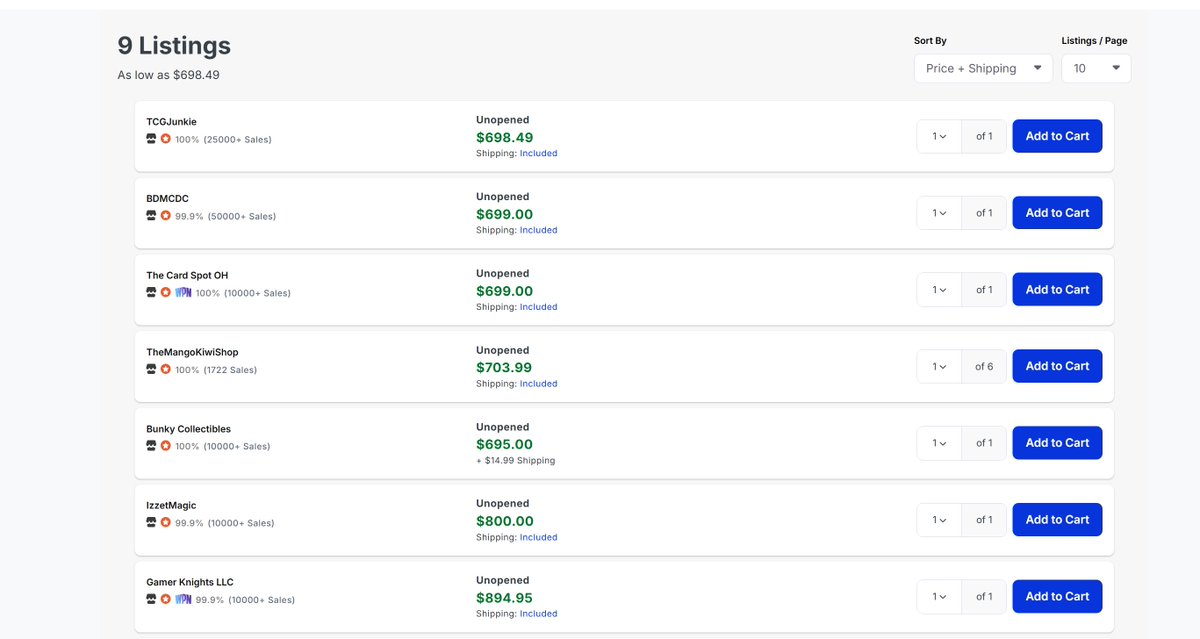The width and height of the screenshot is (1200, 639).
Task: Click '(50000+ Sales)' rating text
Action: 242,217
